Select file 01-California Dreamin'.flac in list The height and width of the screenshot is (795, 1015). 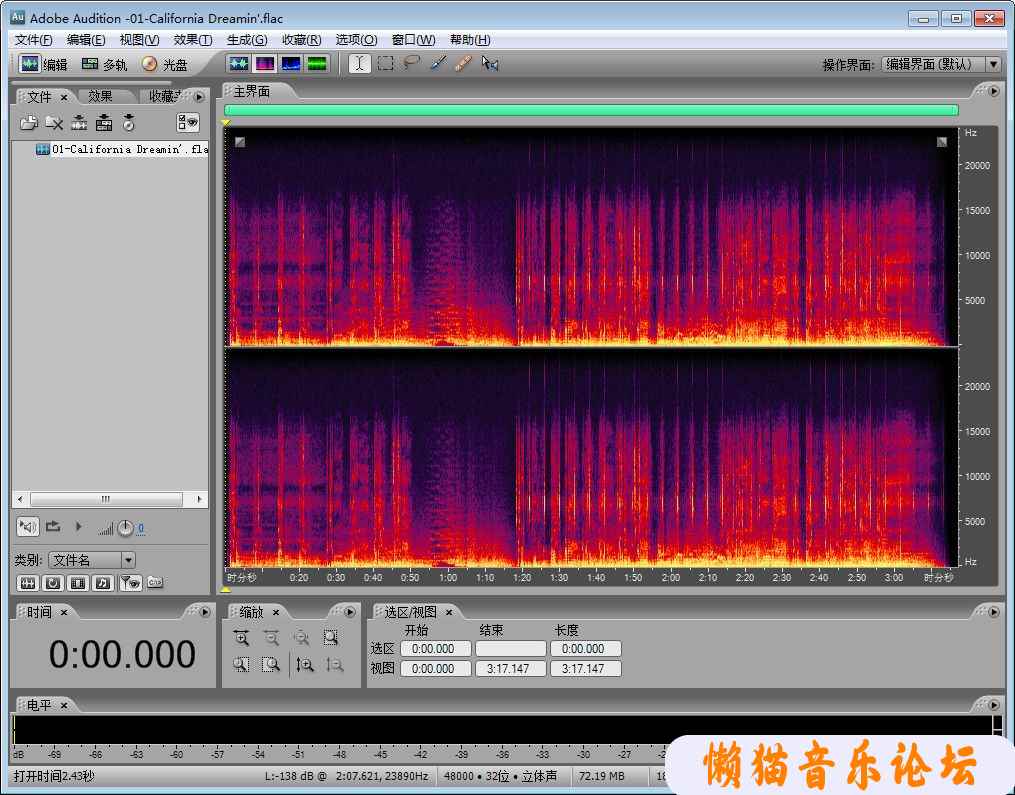pyautogui.click(x=123, y=150)
